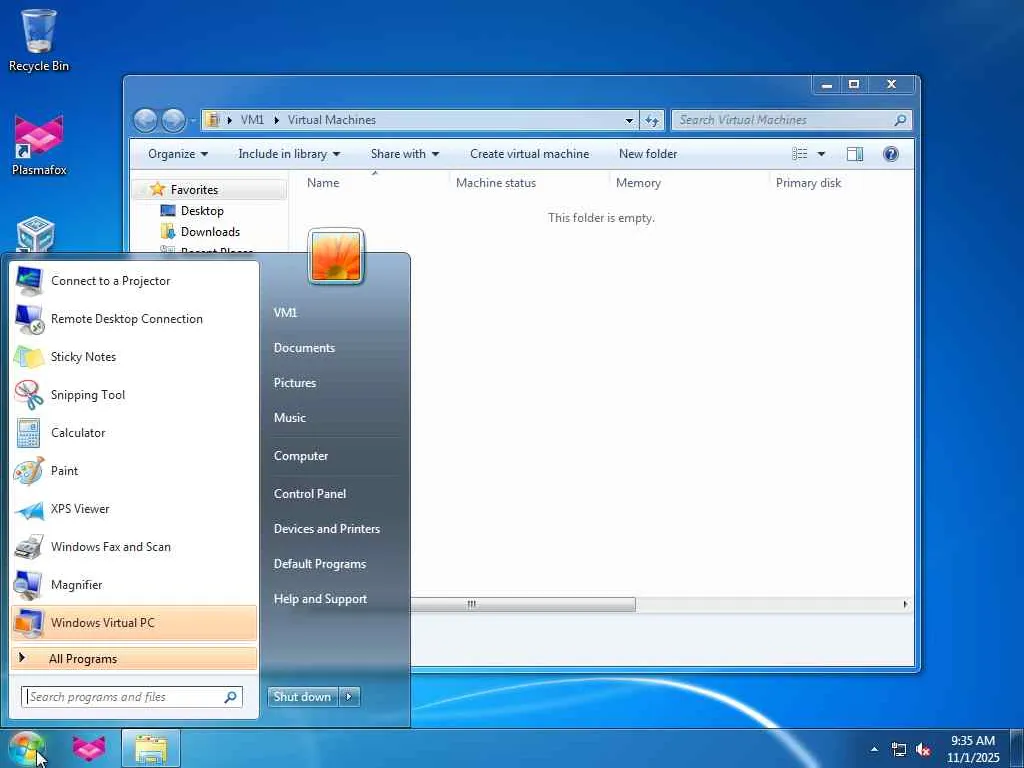Click the network tray icon
This screenshot has width=1024, height=768.
(x=899, y=750)
